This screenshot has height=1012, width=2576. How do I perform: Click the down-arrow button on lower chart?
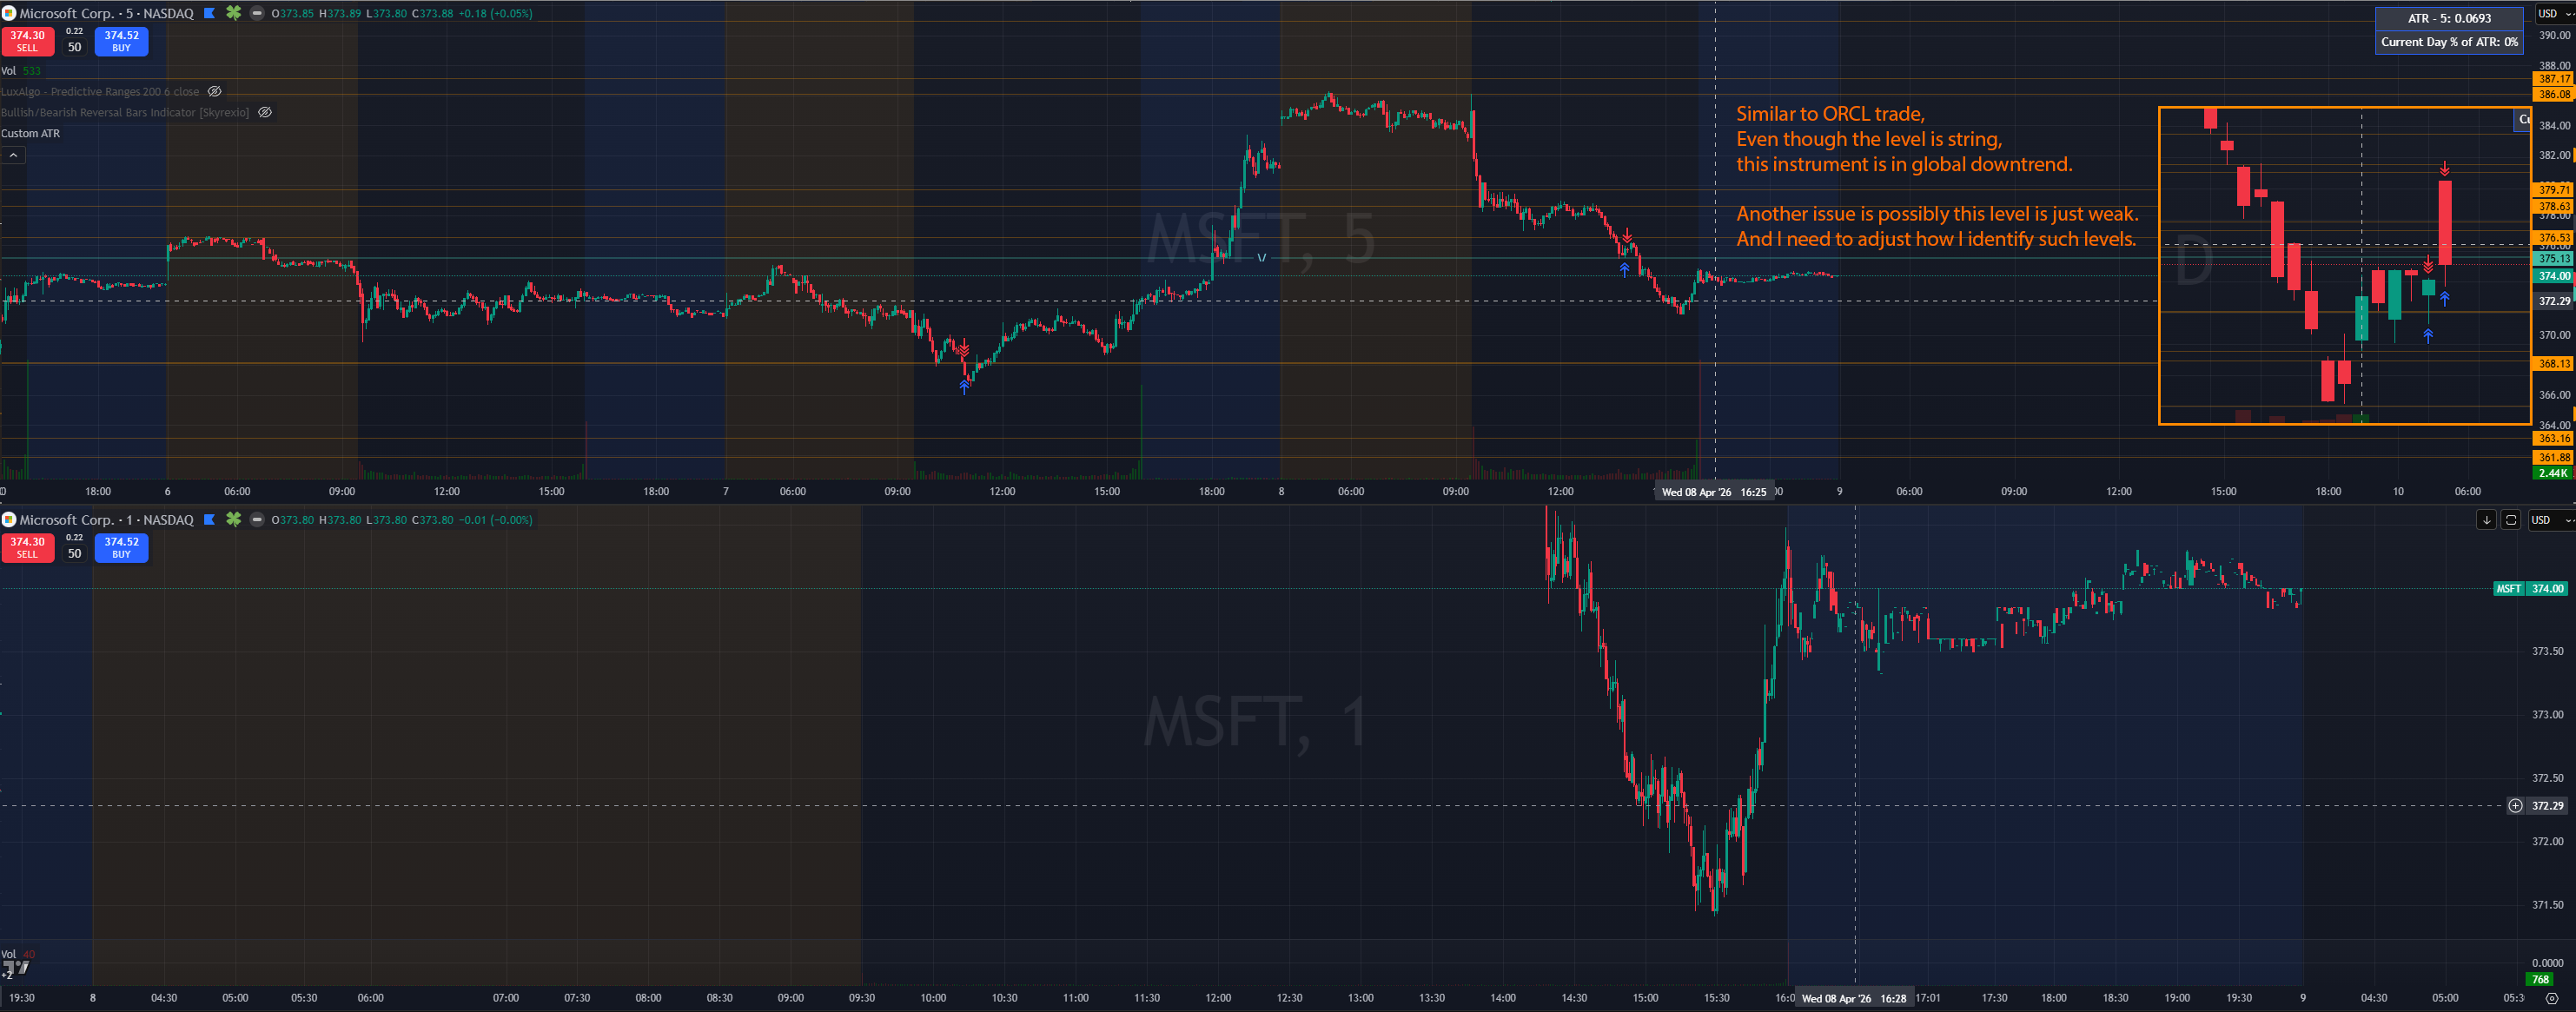pyautogui.click(x=2486, y=520)
